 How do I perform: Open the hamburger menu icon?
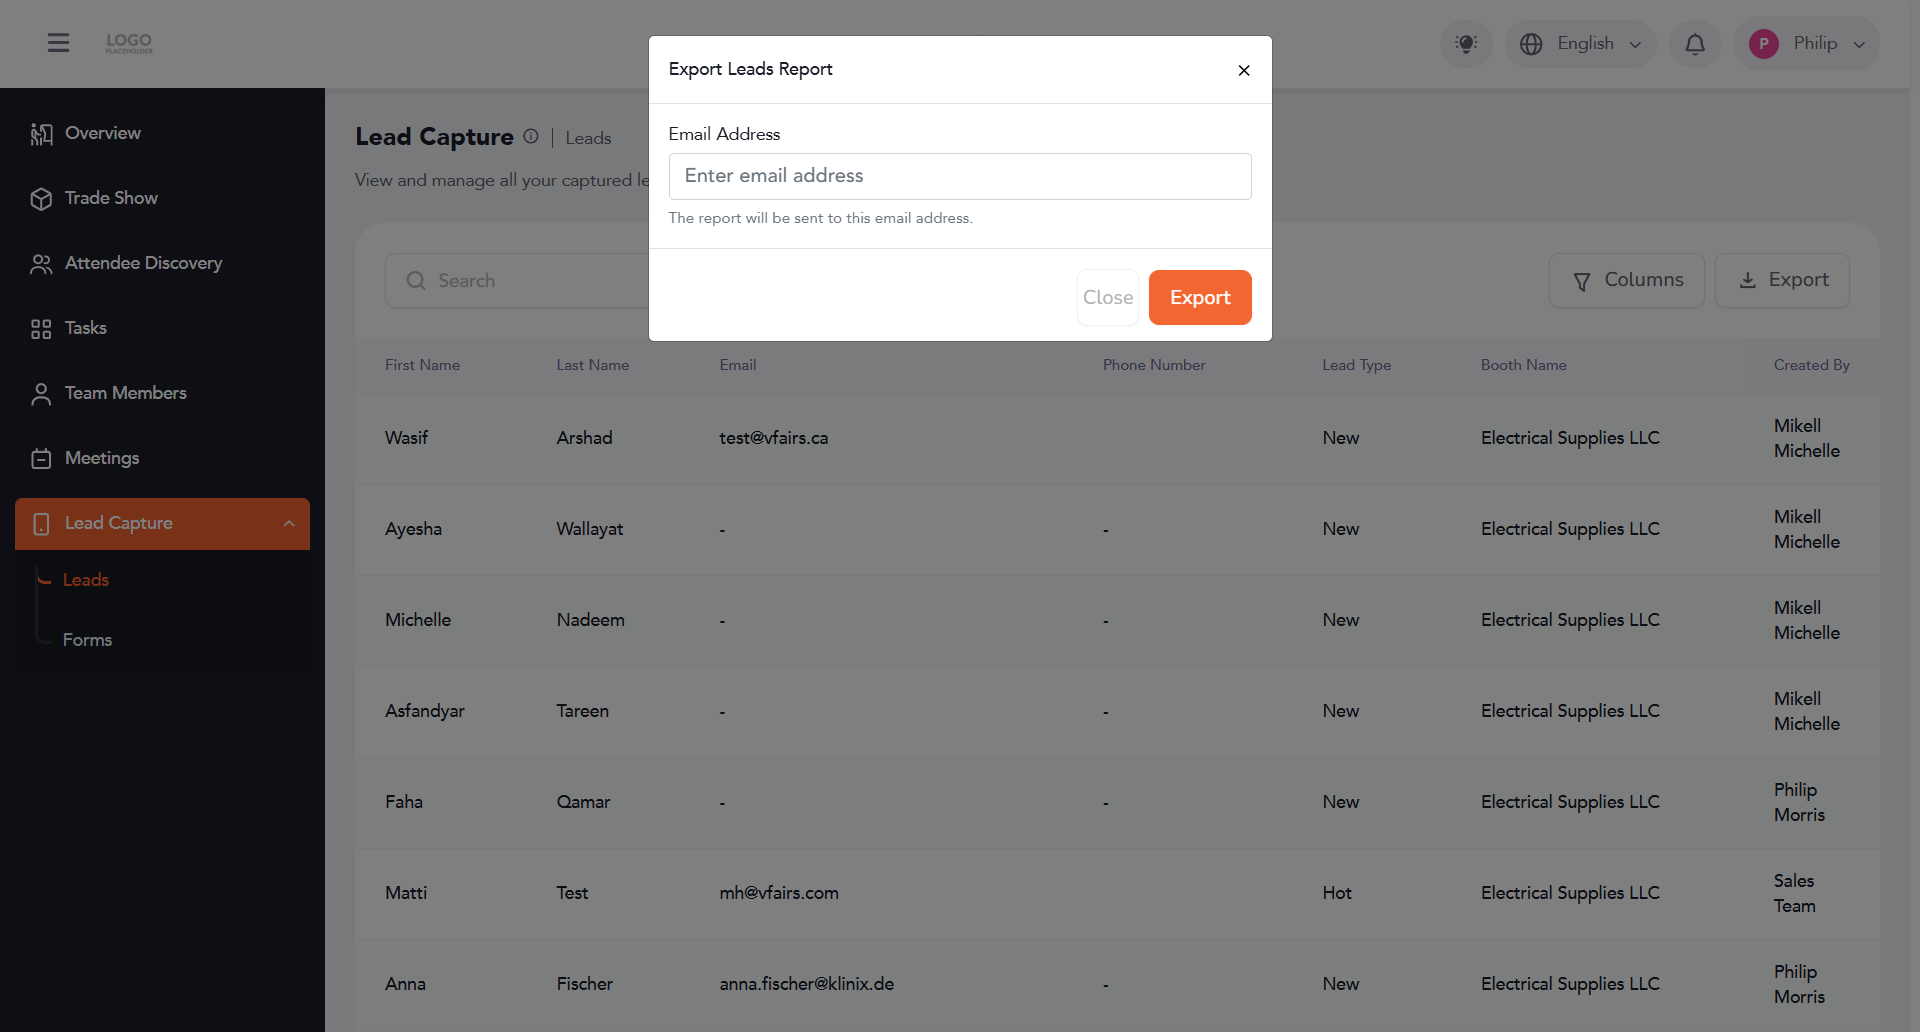pos(58,43)
